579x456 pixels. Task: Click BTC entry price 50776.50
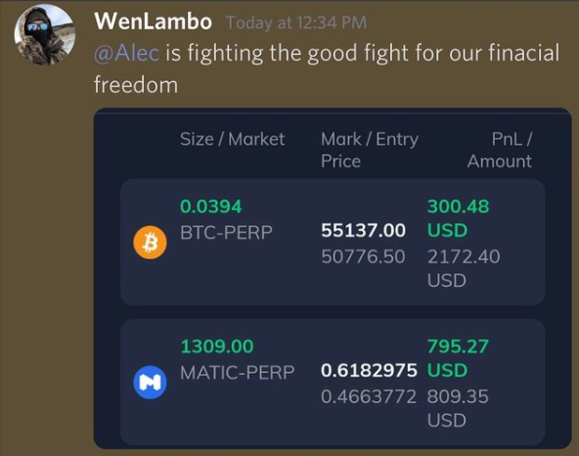363,257
